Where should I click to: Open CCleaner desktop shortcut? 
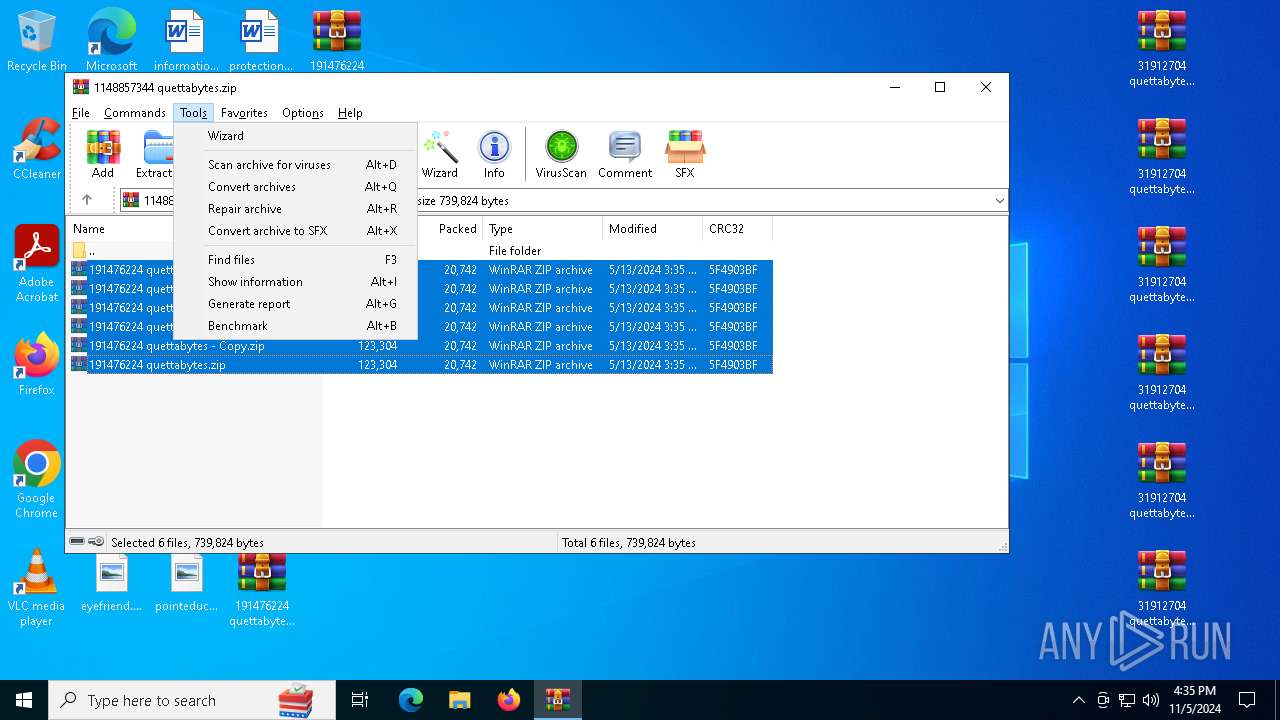(x=37, y=149)
